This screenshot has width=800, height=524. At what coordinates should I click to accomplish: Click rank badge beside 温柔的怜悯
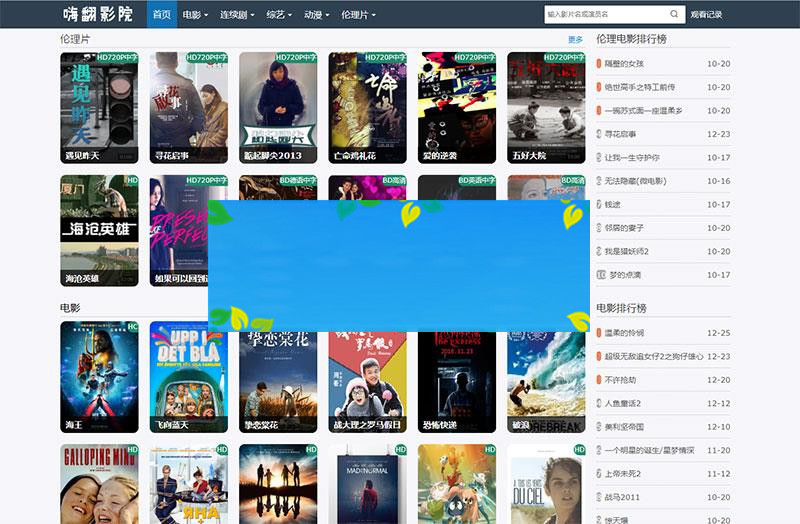[x=599, y=333]
